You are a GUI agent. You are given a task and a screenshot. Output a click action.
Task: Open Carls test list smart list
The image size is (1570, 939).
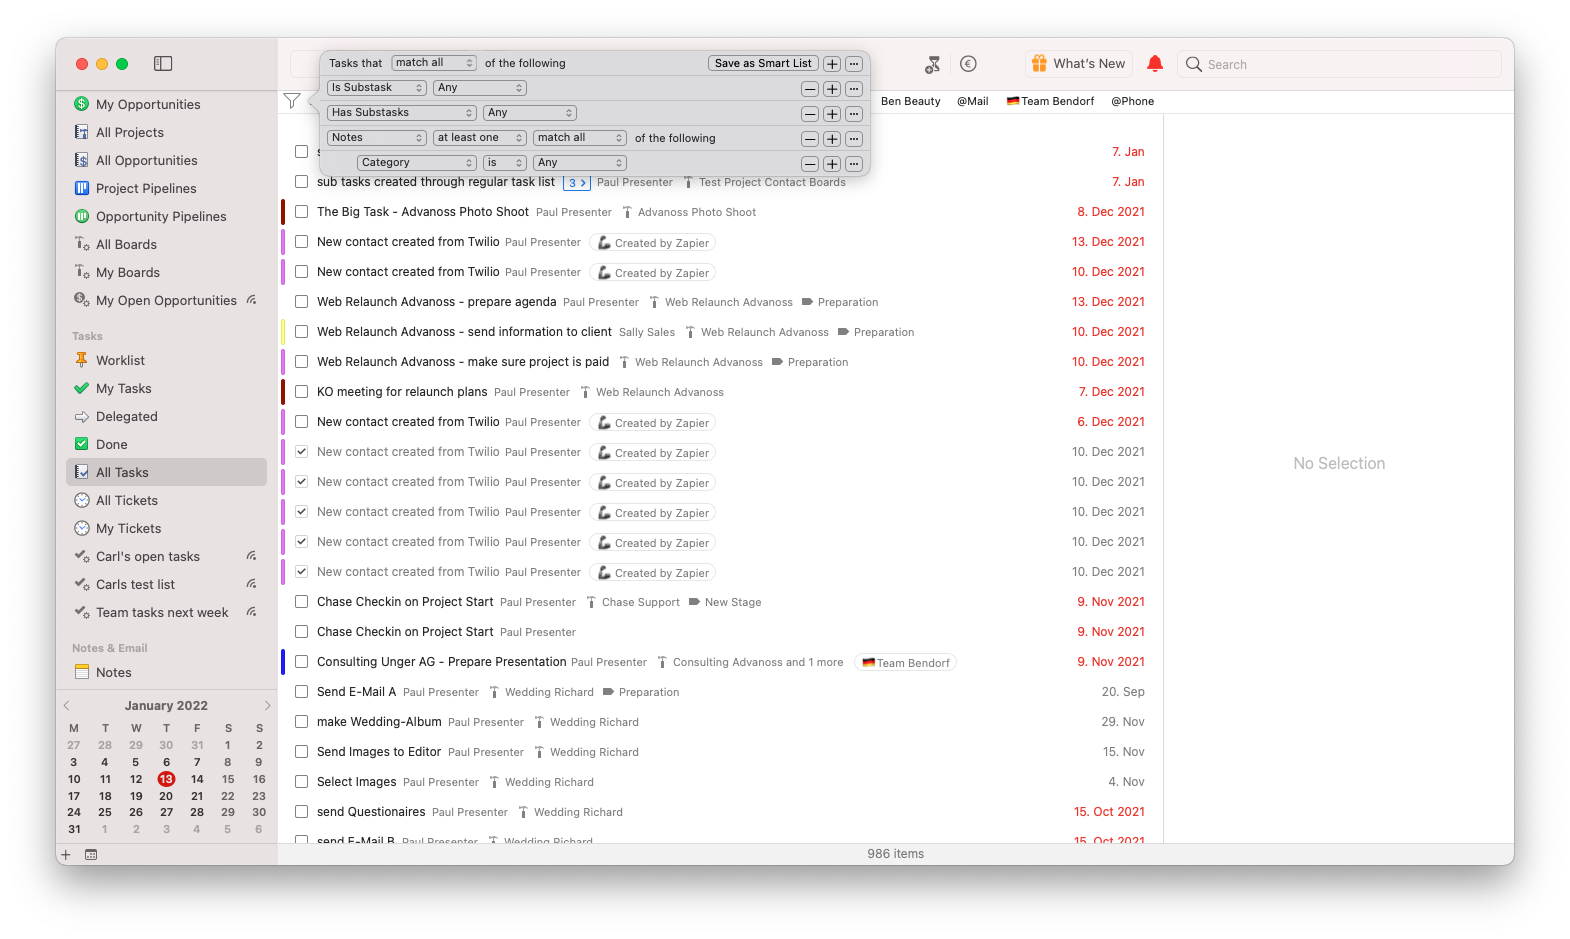135,584
